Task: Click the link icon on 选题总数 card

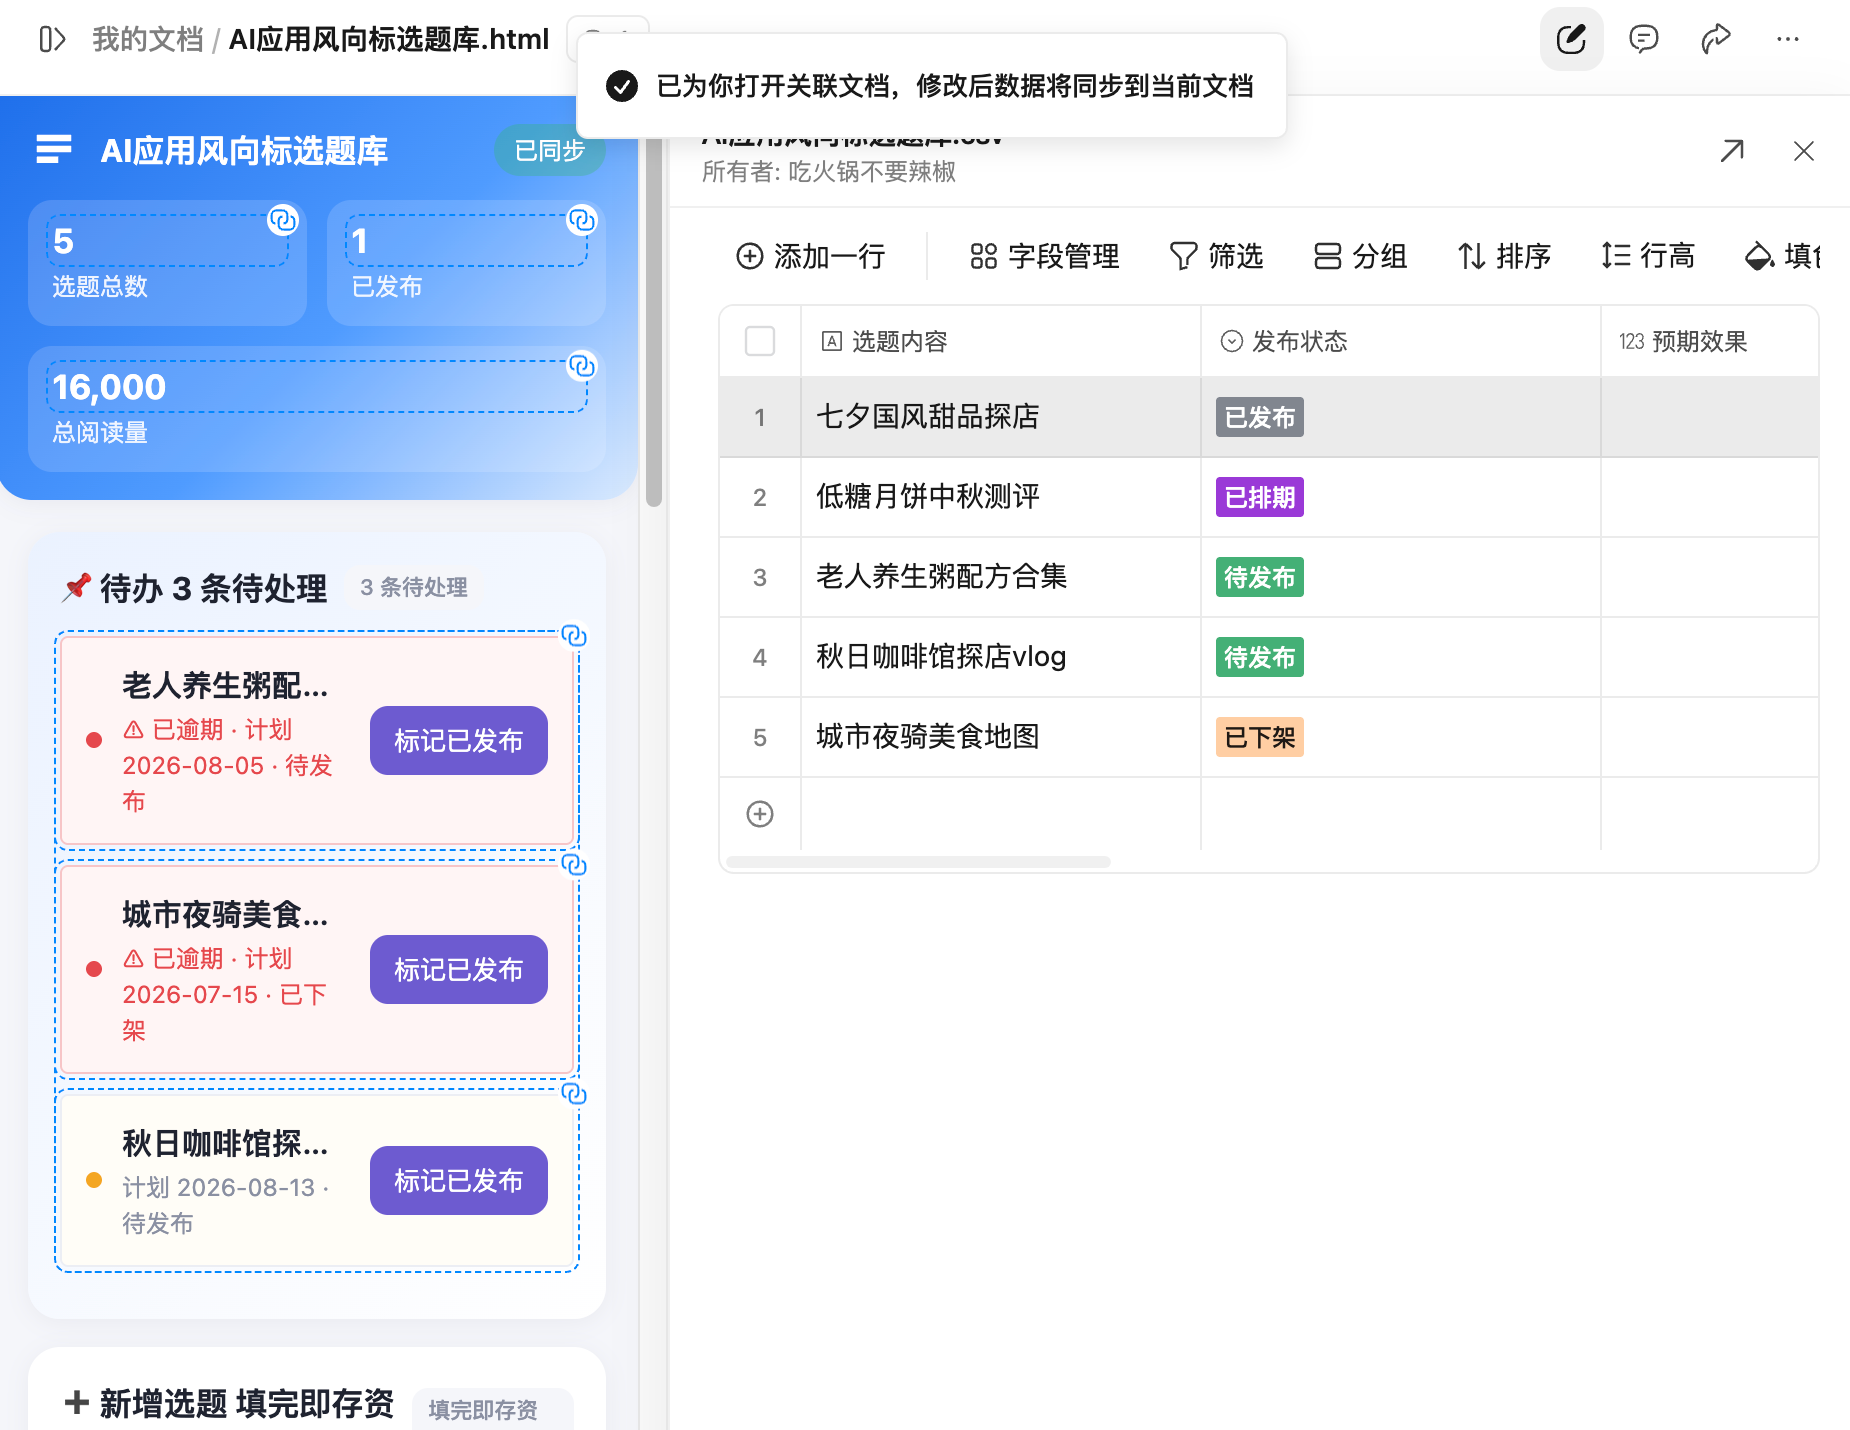Action: 283,219
